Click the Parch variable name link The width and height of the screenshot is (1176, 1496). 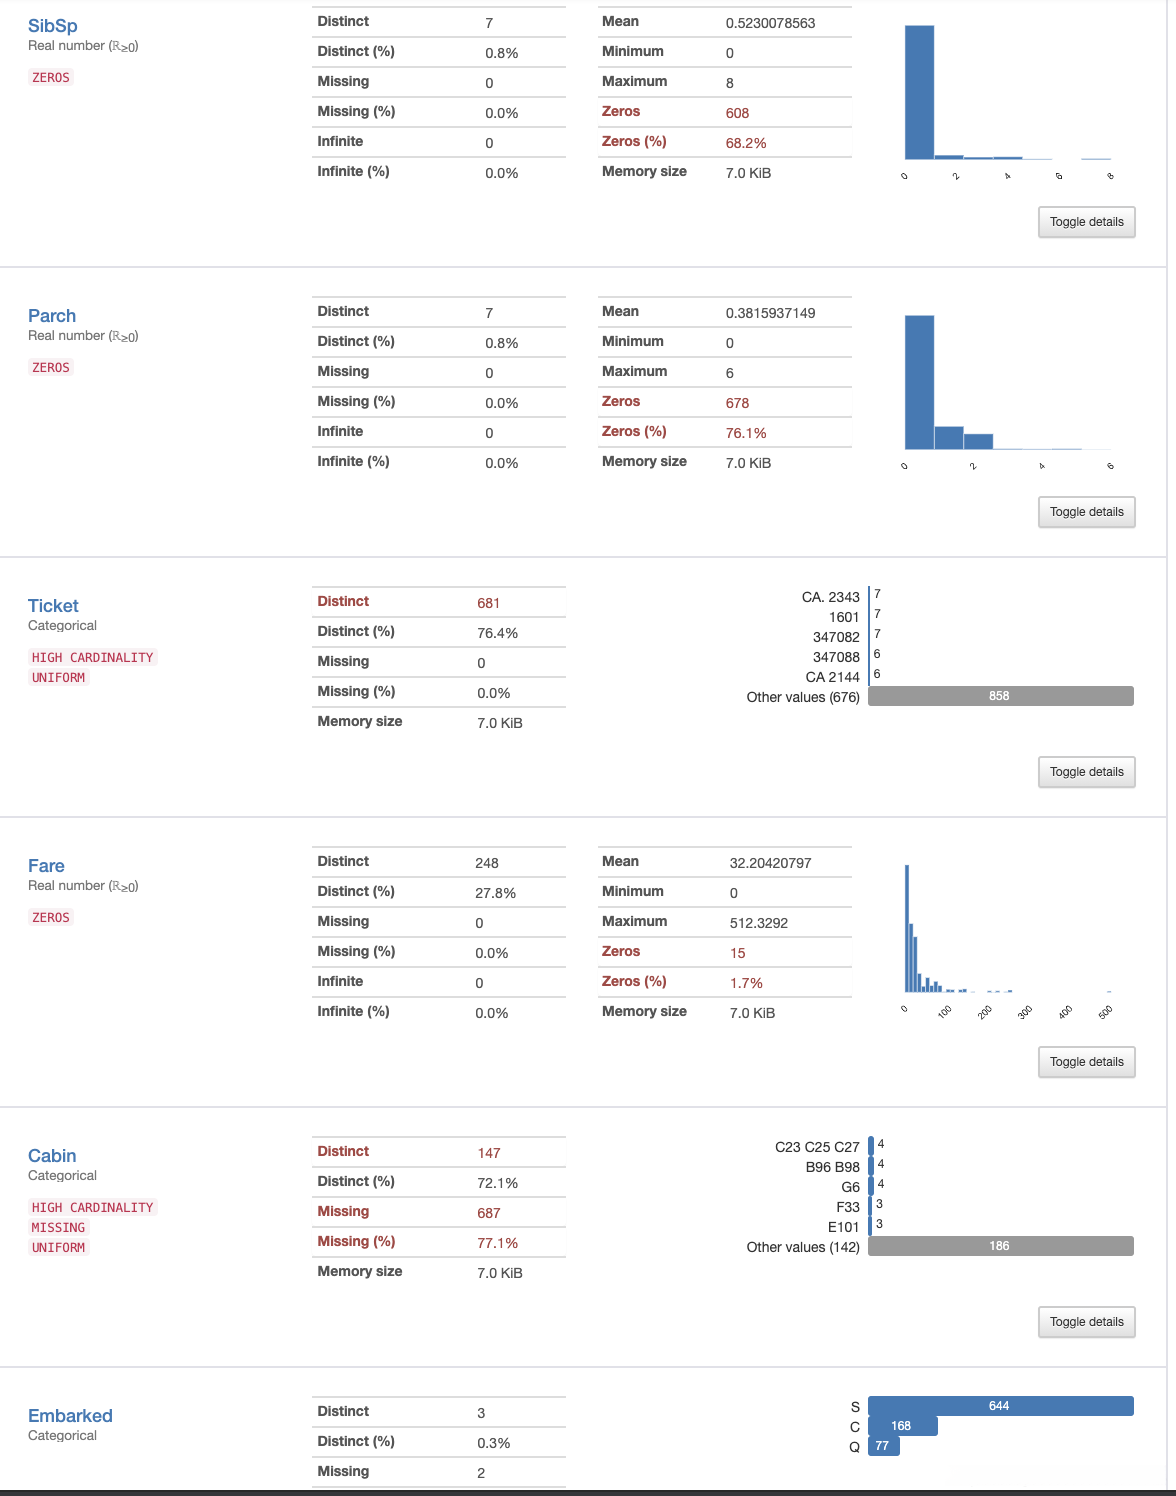51,315
